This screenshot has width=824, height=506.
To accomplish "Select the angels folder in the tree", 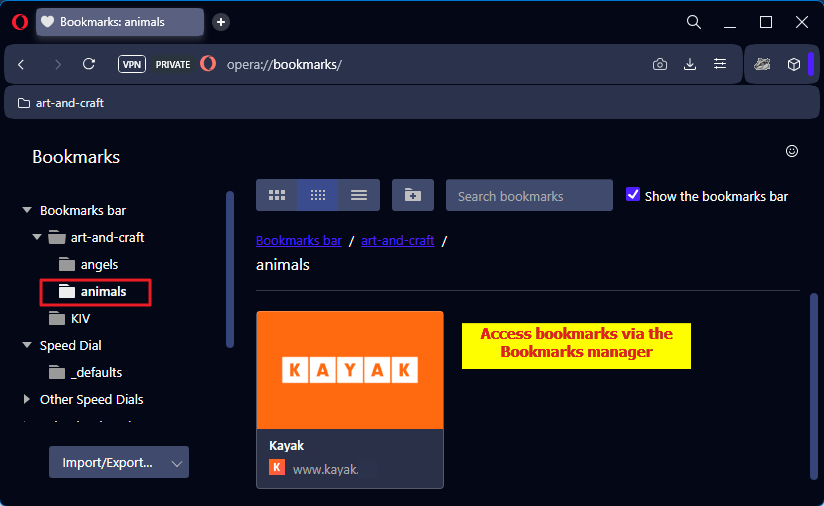I will (88, 264).
